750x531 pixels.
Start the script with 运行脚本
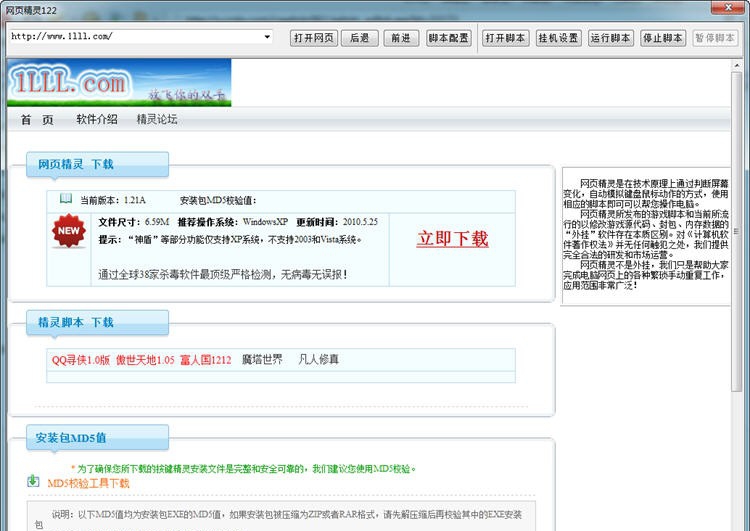click(x=610, y=38)
